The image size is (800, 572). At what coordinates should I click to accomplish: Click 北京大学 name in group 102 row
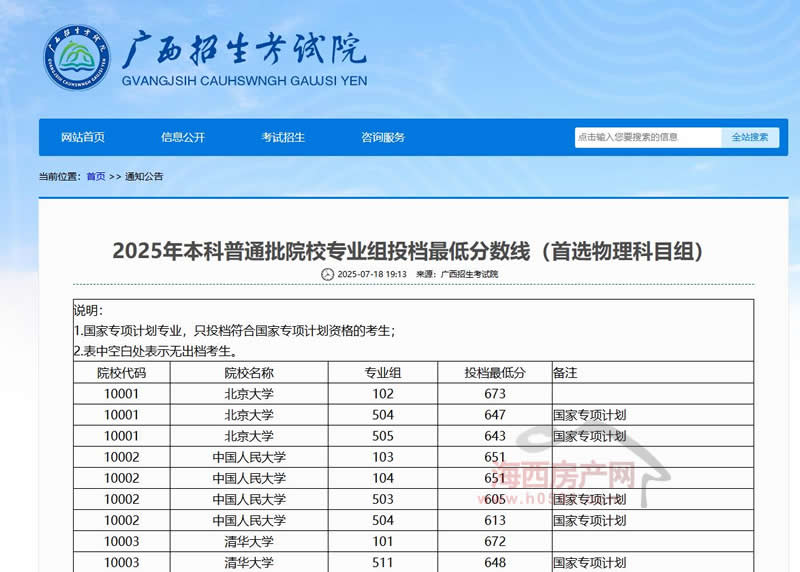point(249,394)
